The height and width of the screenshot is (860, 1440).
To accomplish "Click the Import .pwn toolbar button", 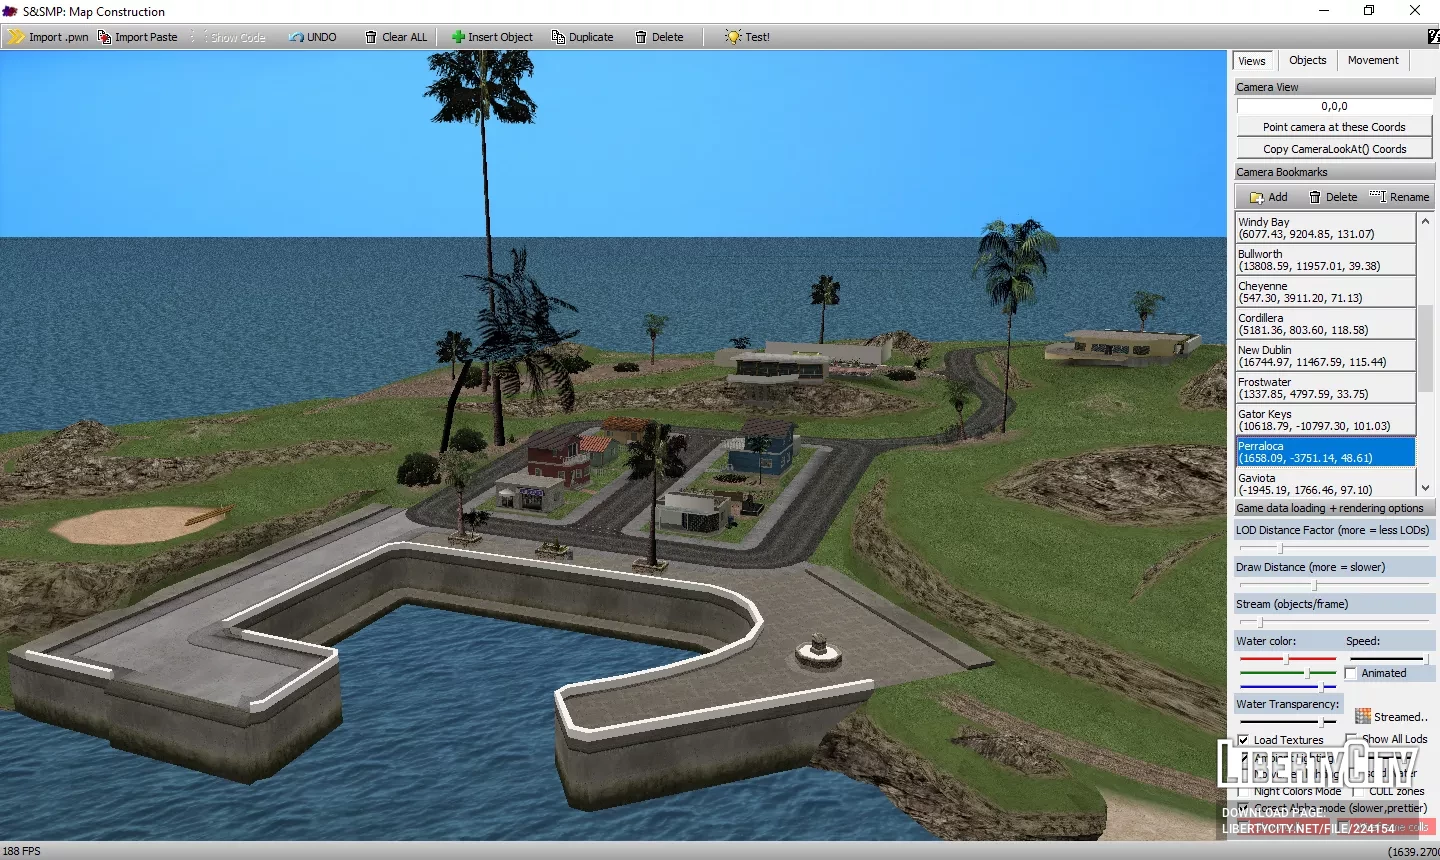I will [x=48, y=37].
